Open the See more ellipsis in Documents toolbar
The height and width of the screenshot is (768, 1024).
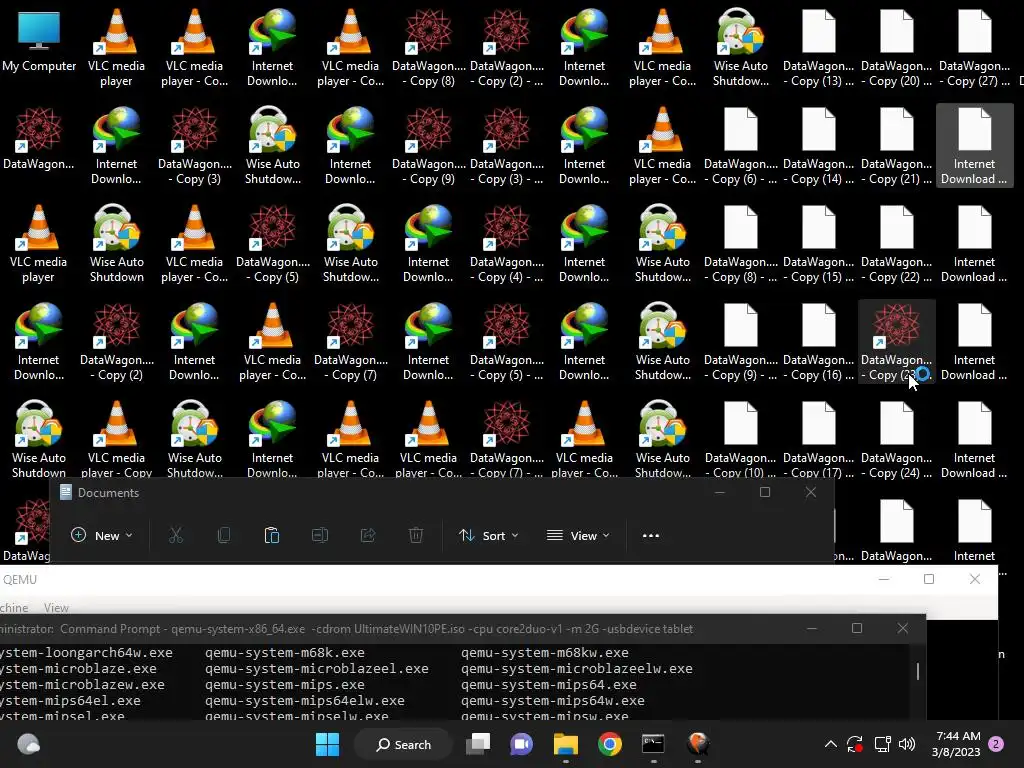pos(650,536)
